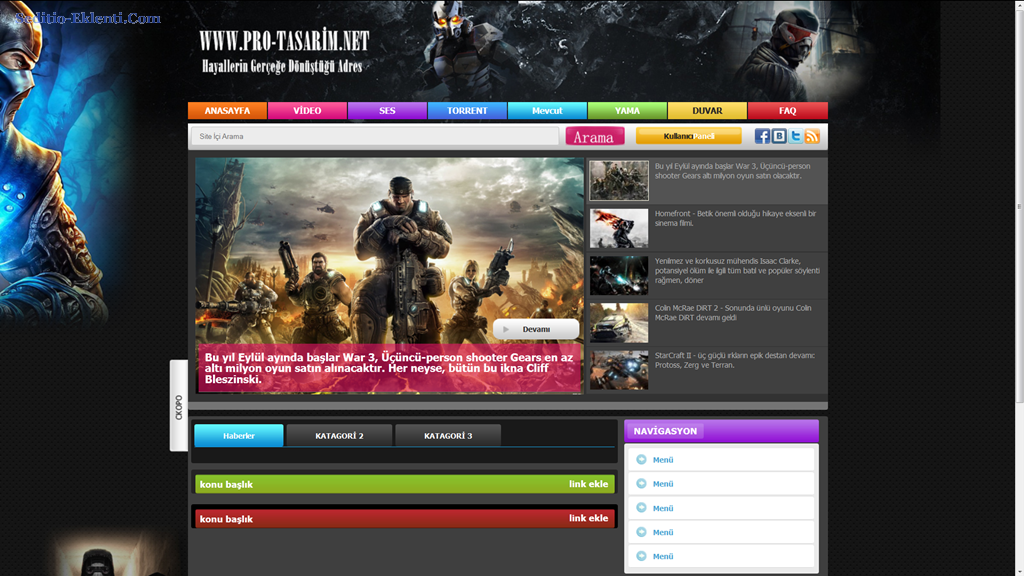Click the Homefront news headline text
1024x576 pixels.
tap(735, 218)
